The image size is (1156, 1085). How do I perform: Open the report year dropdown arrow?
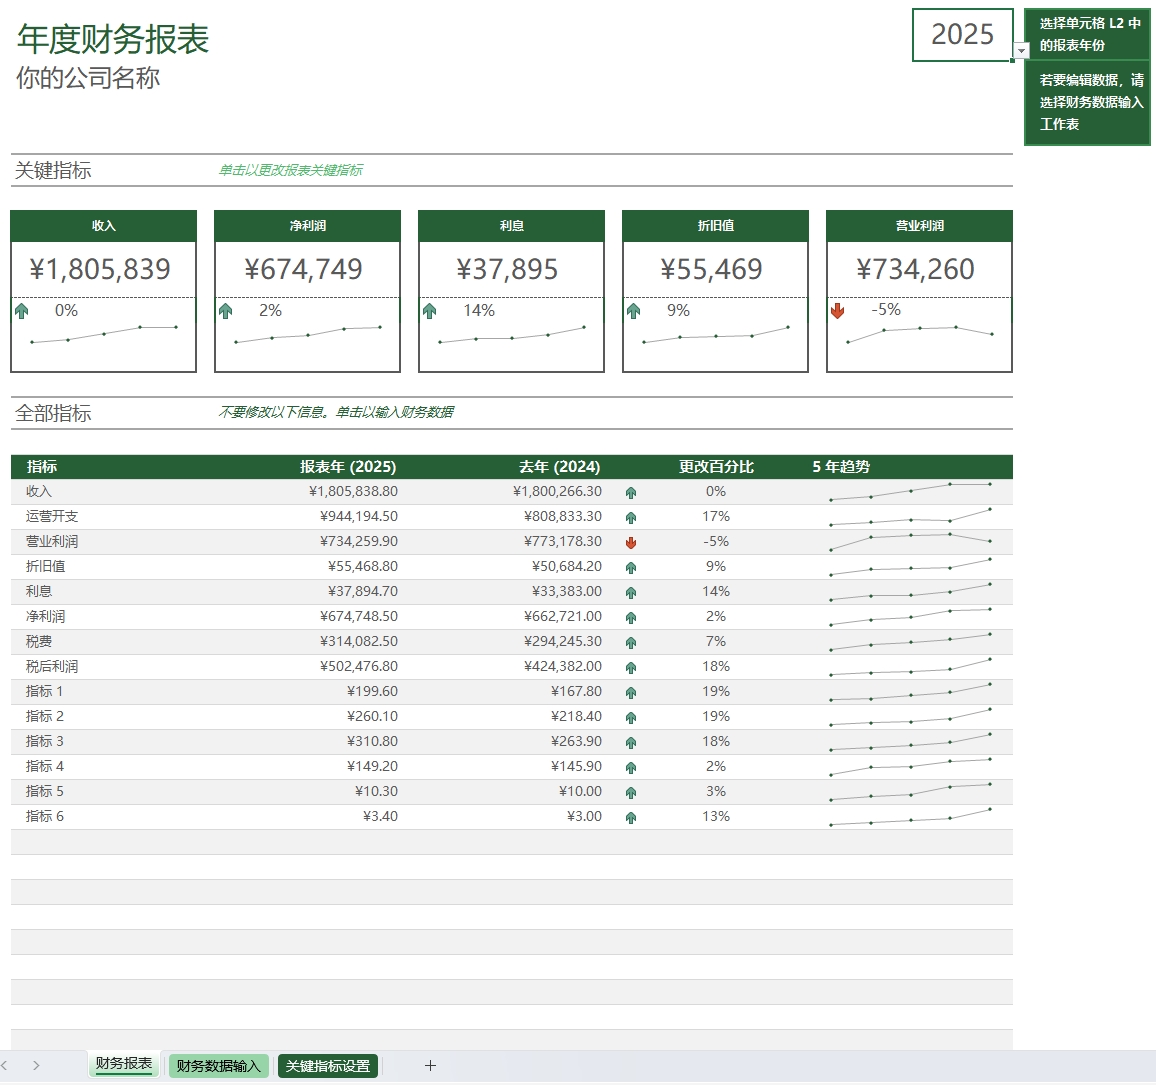click(x=1021, y=51)
